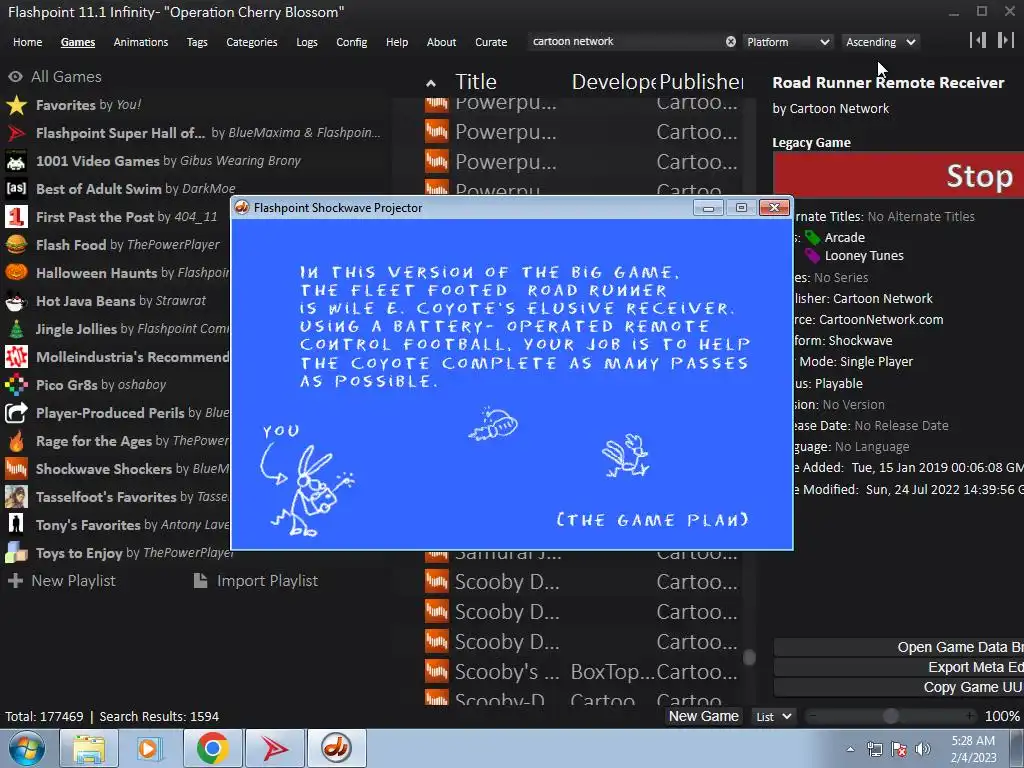Click the Open Game Data Browser button
Image resolution: width=1024 pixels, height=768 pixels.
(899, 647)
